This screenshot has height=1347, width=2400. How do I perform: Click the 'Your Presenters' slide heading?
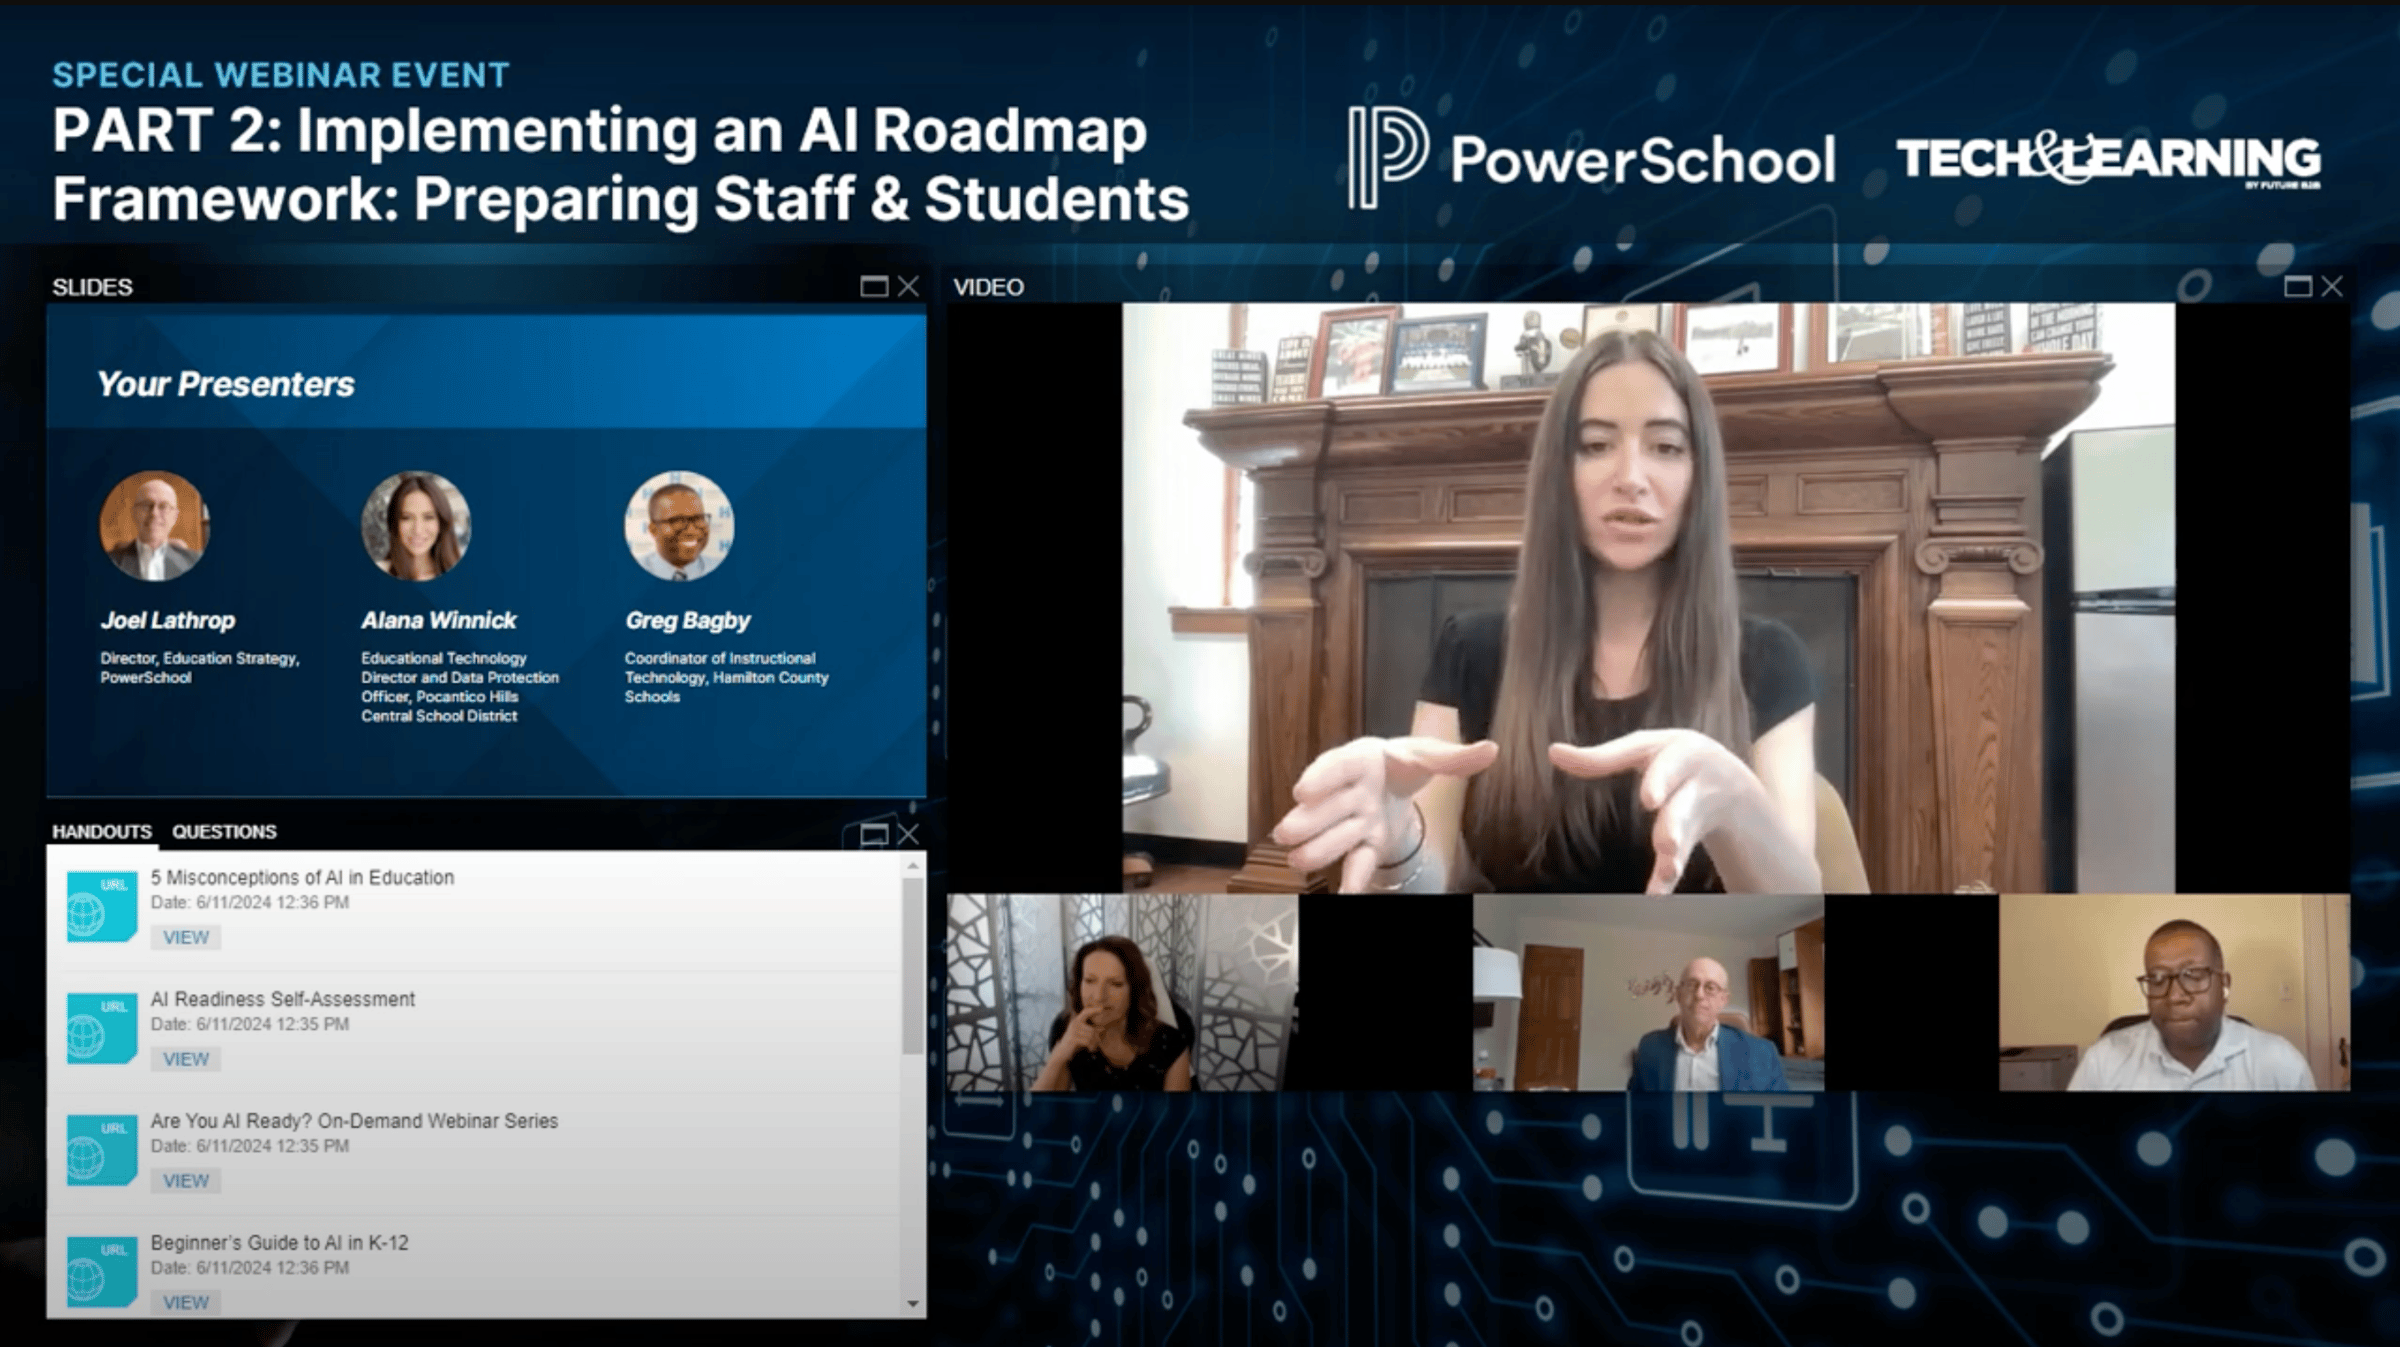coord(226,384)
